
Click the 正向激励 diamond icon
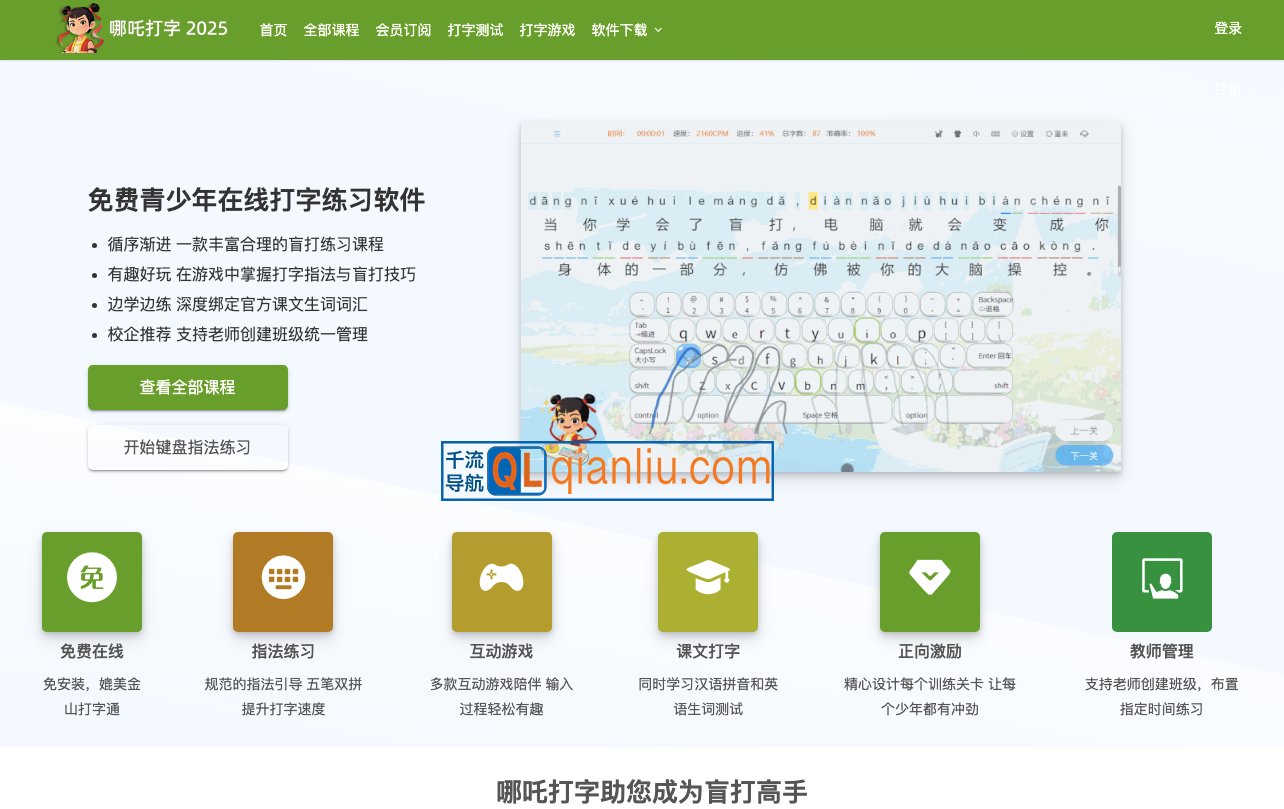pyautogui.click(x=930, y=582)
